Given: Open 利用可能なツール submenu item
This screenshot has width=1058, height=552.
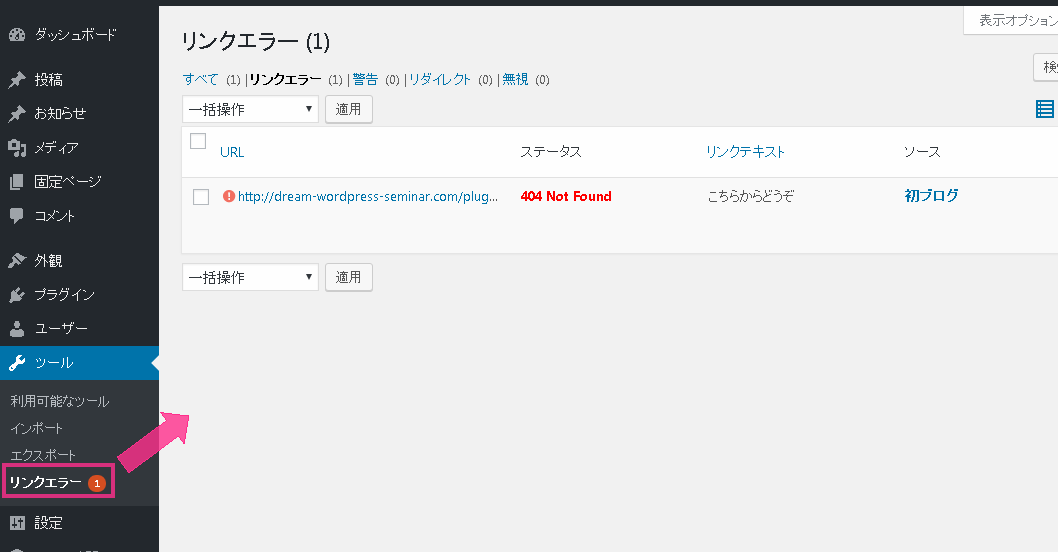Looking at the screenshot, I should pos(59,402).
